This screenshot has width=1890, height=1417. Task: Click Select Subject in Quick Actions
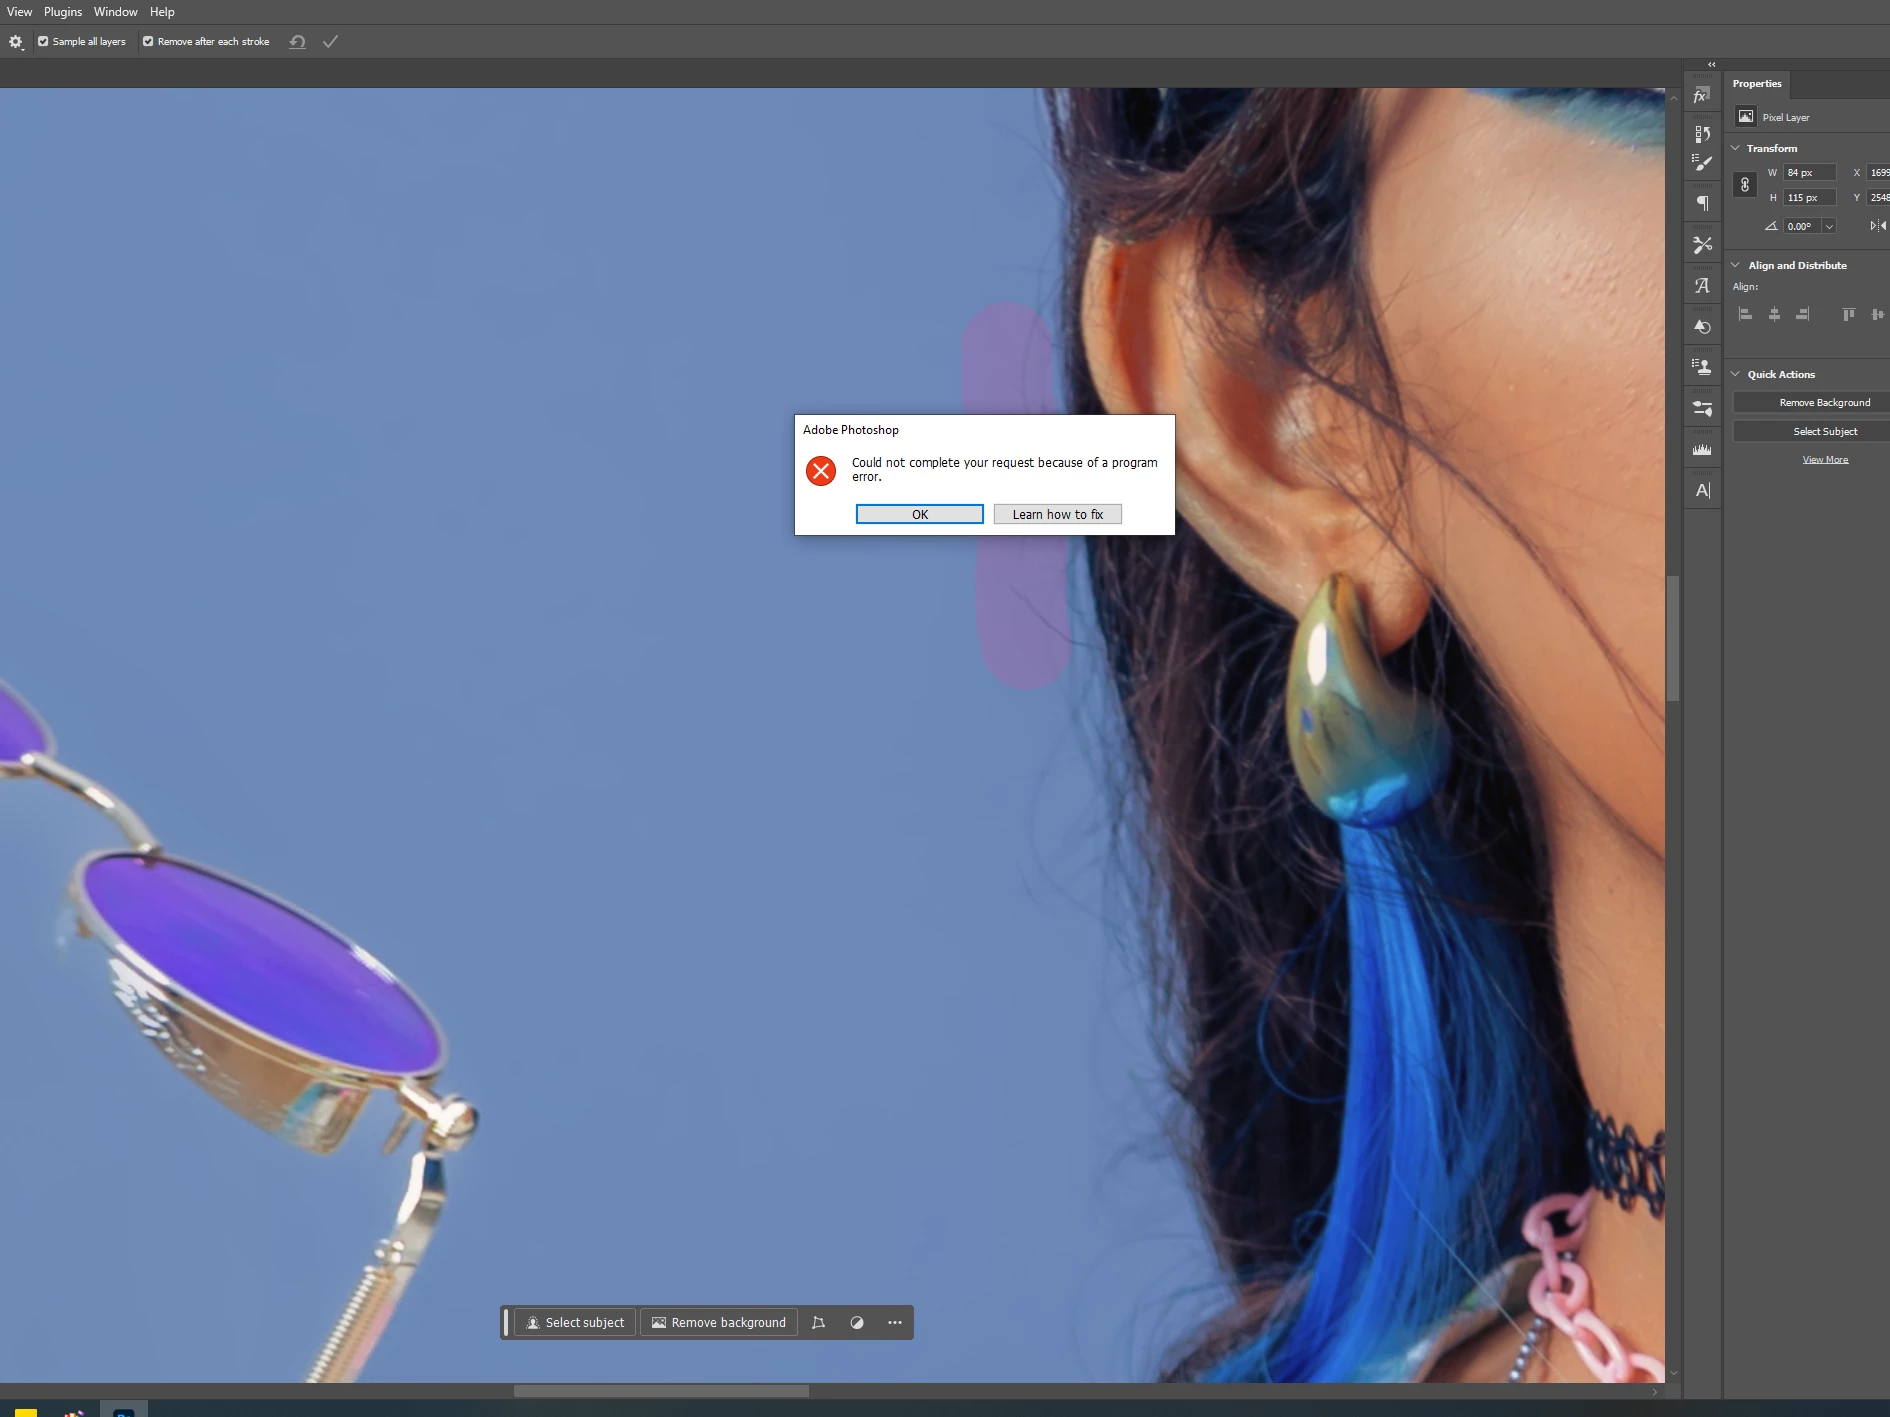pyautogui.click(x=1812, y=432)
